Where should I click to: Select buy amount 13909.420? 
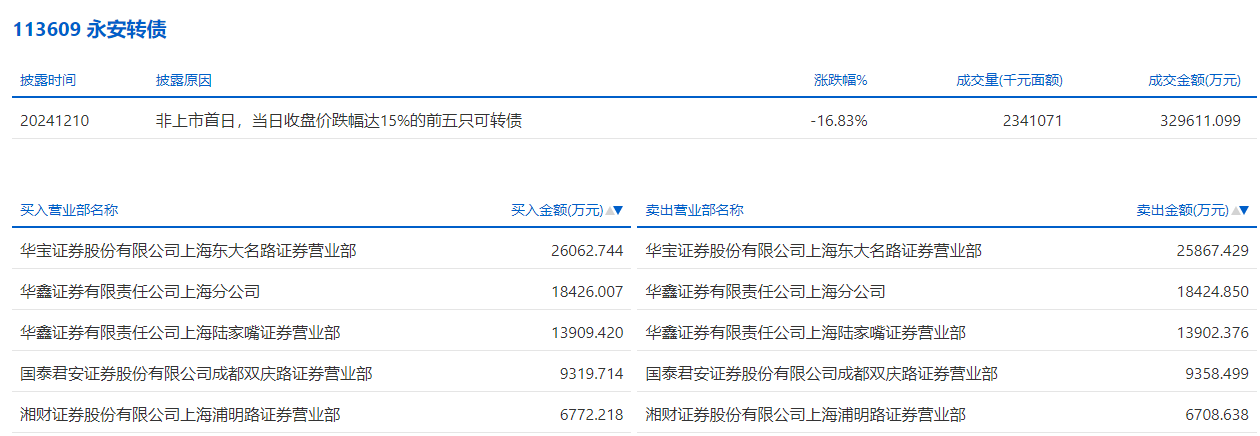(x=587, y=333)
